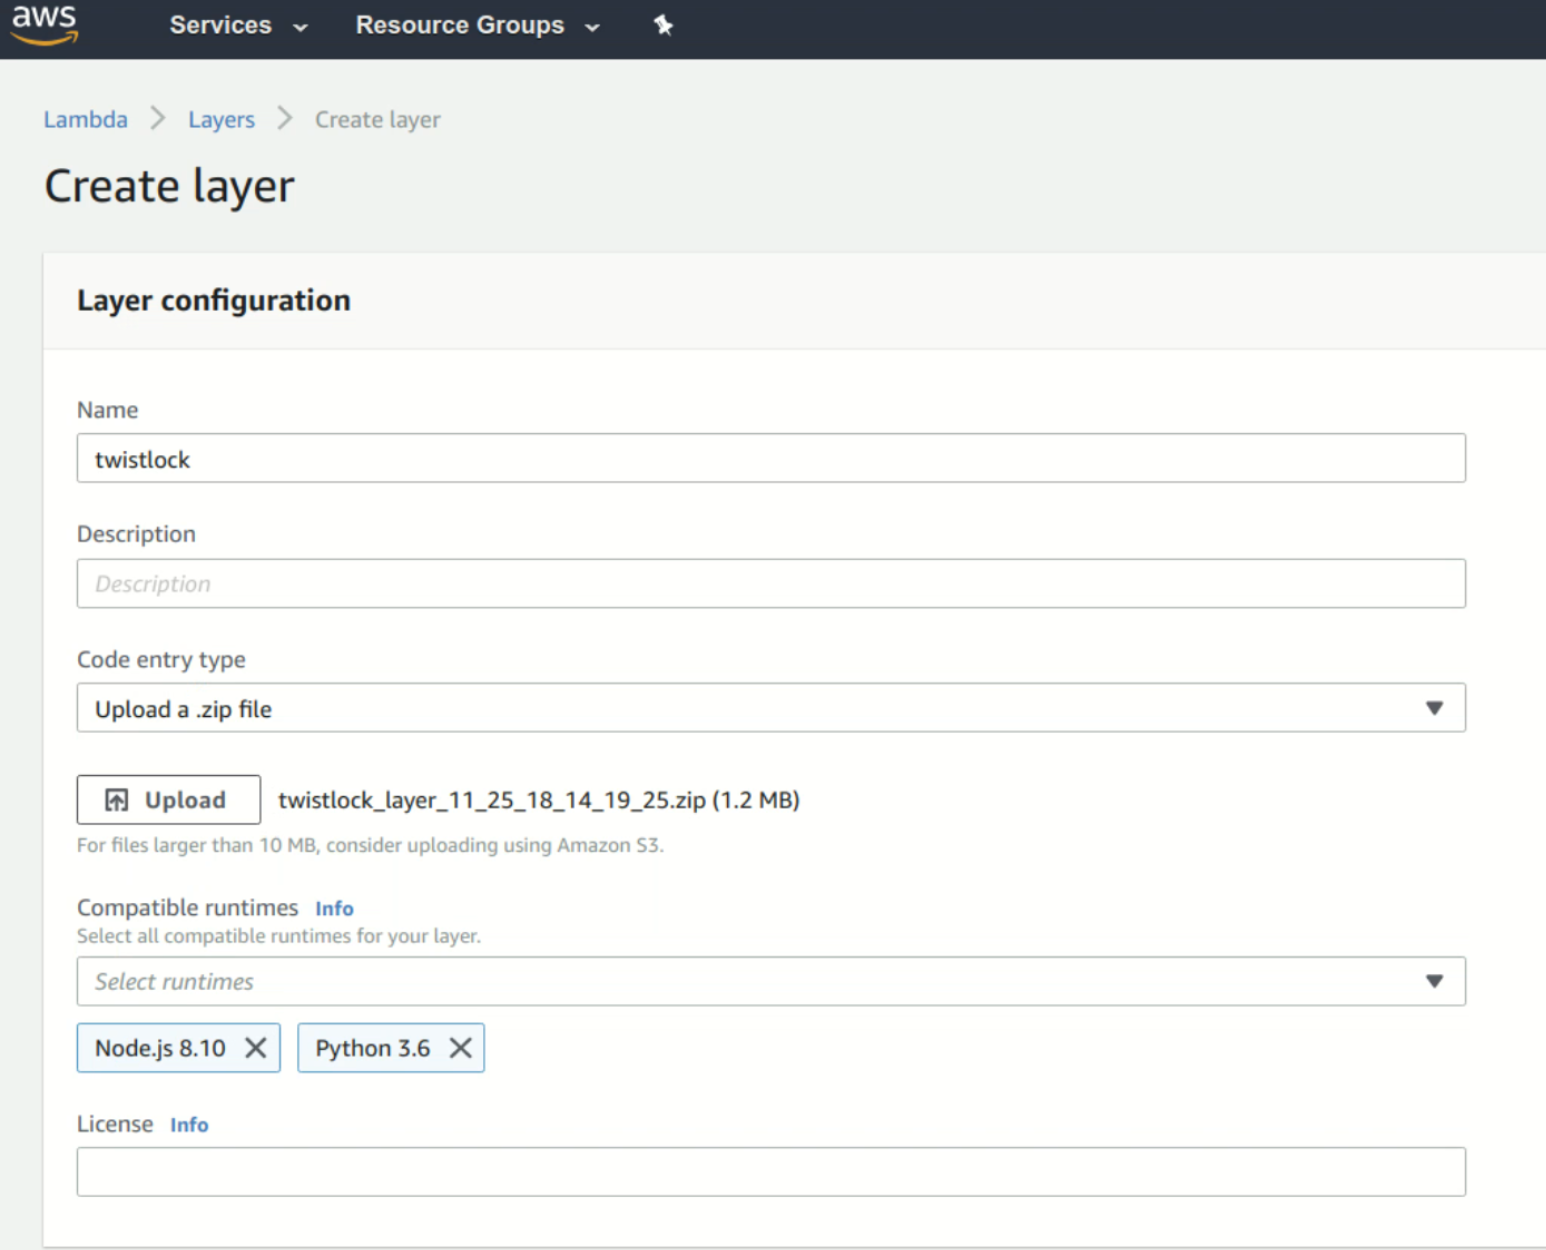Click the Create layer breadcrumb text

378,119
